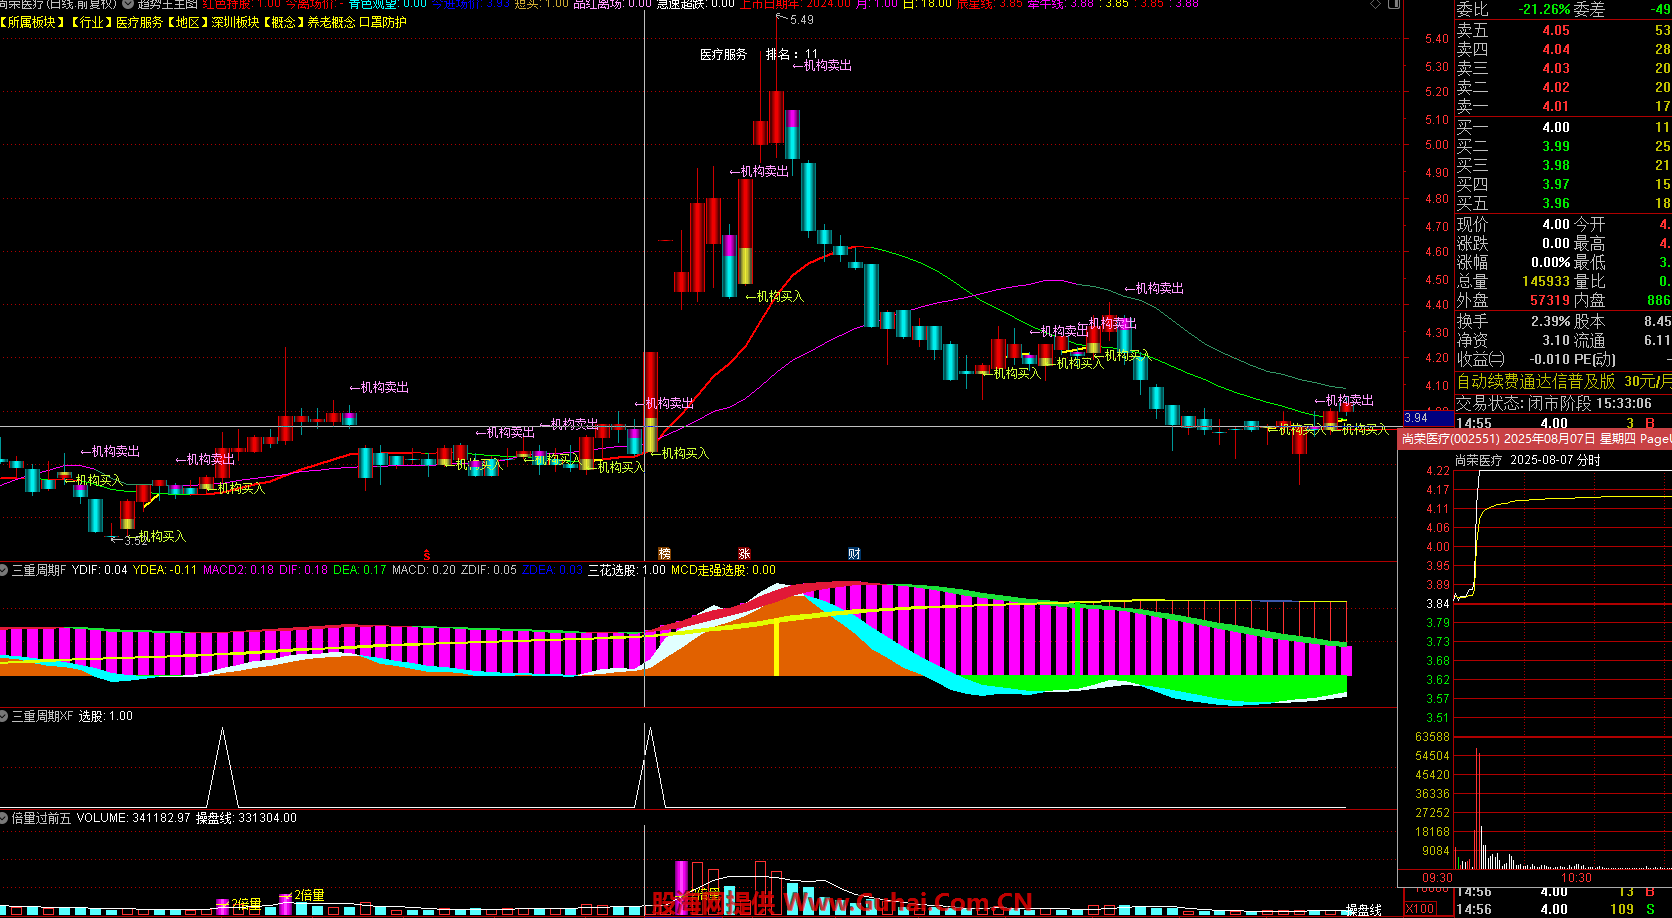
Task: Click the 榜 event marker icon
Action: pos(664,554)
